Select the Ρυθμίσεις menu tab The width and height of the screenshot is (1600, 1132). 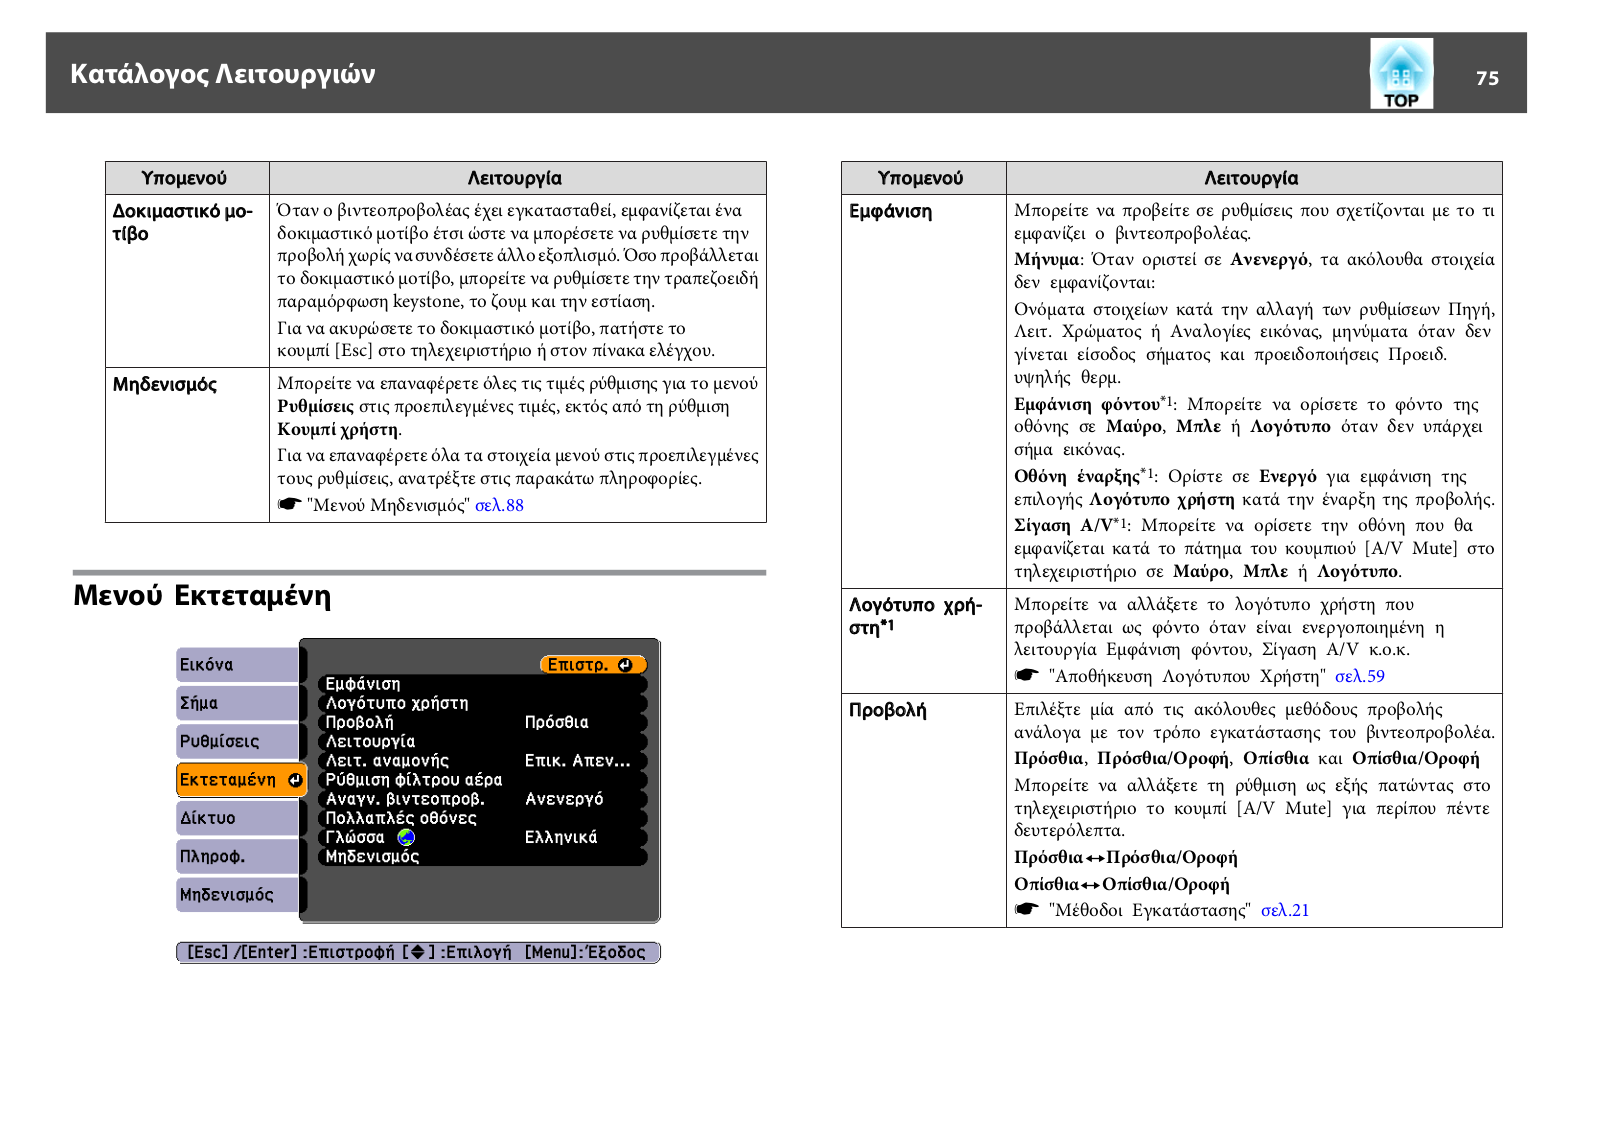click(x=238, y=741)
